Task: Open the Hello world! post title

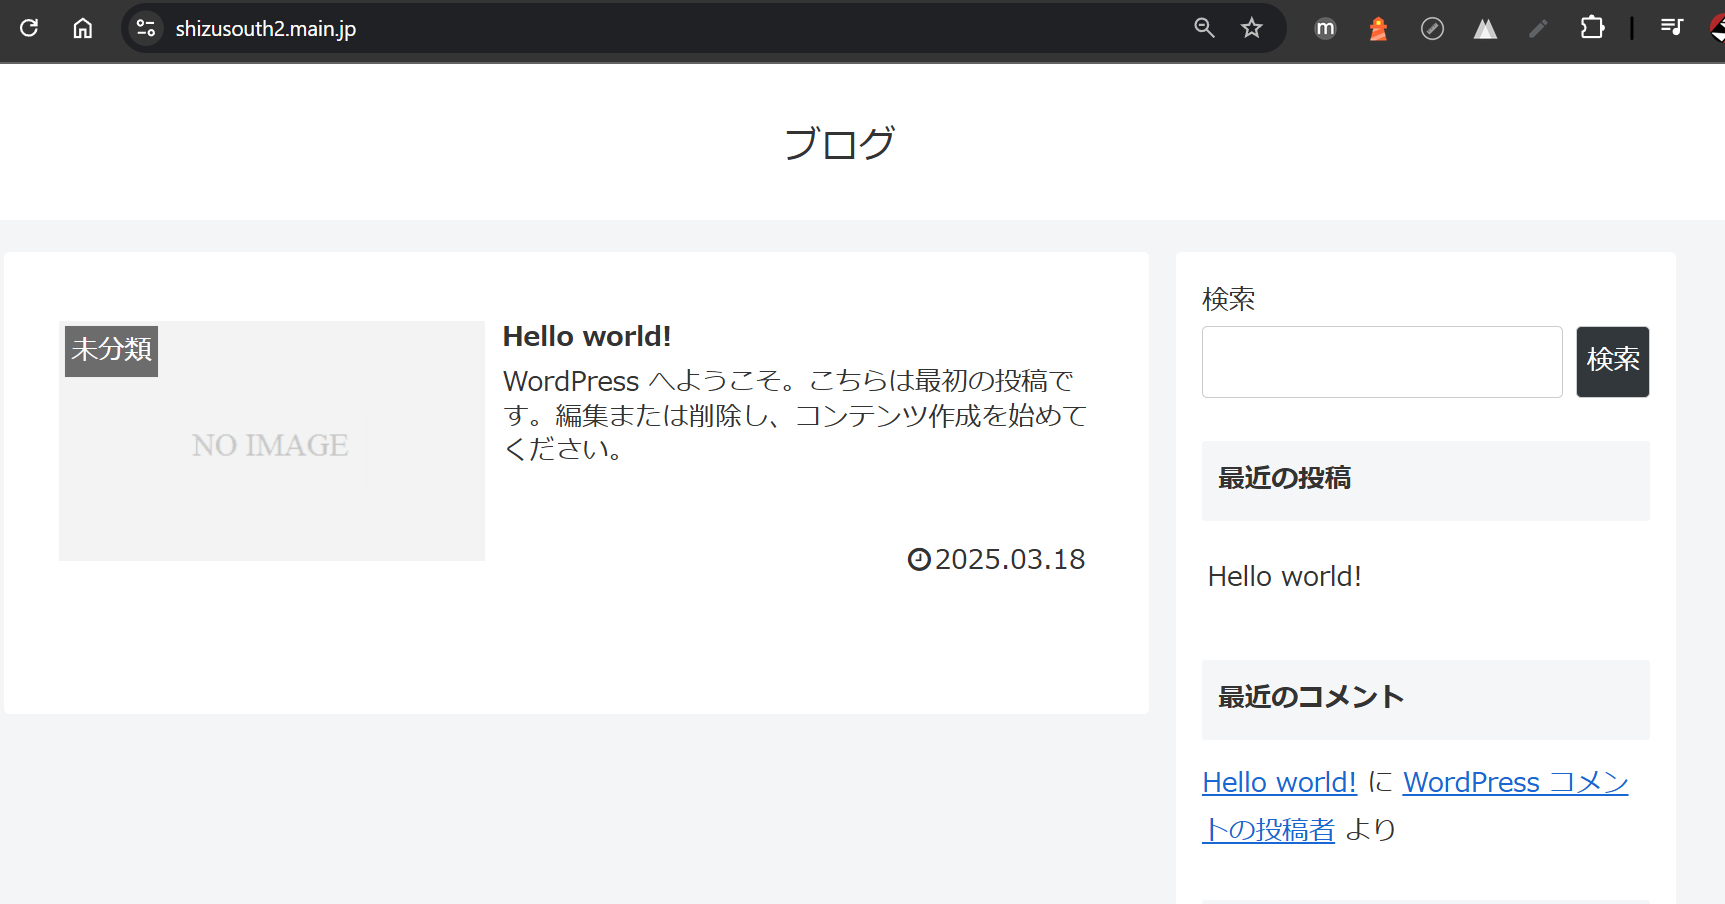Action: pos(586,336)
